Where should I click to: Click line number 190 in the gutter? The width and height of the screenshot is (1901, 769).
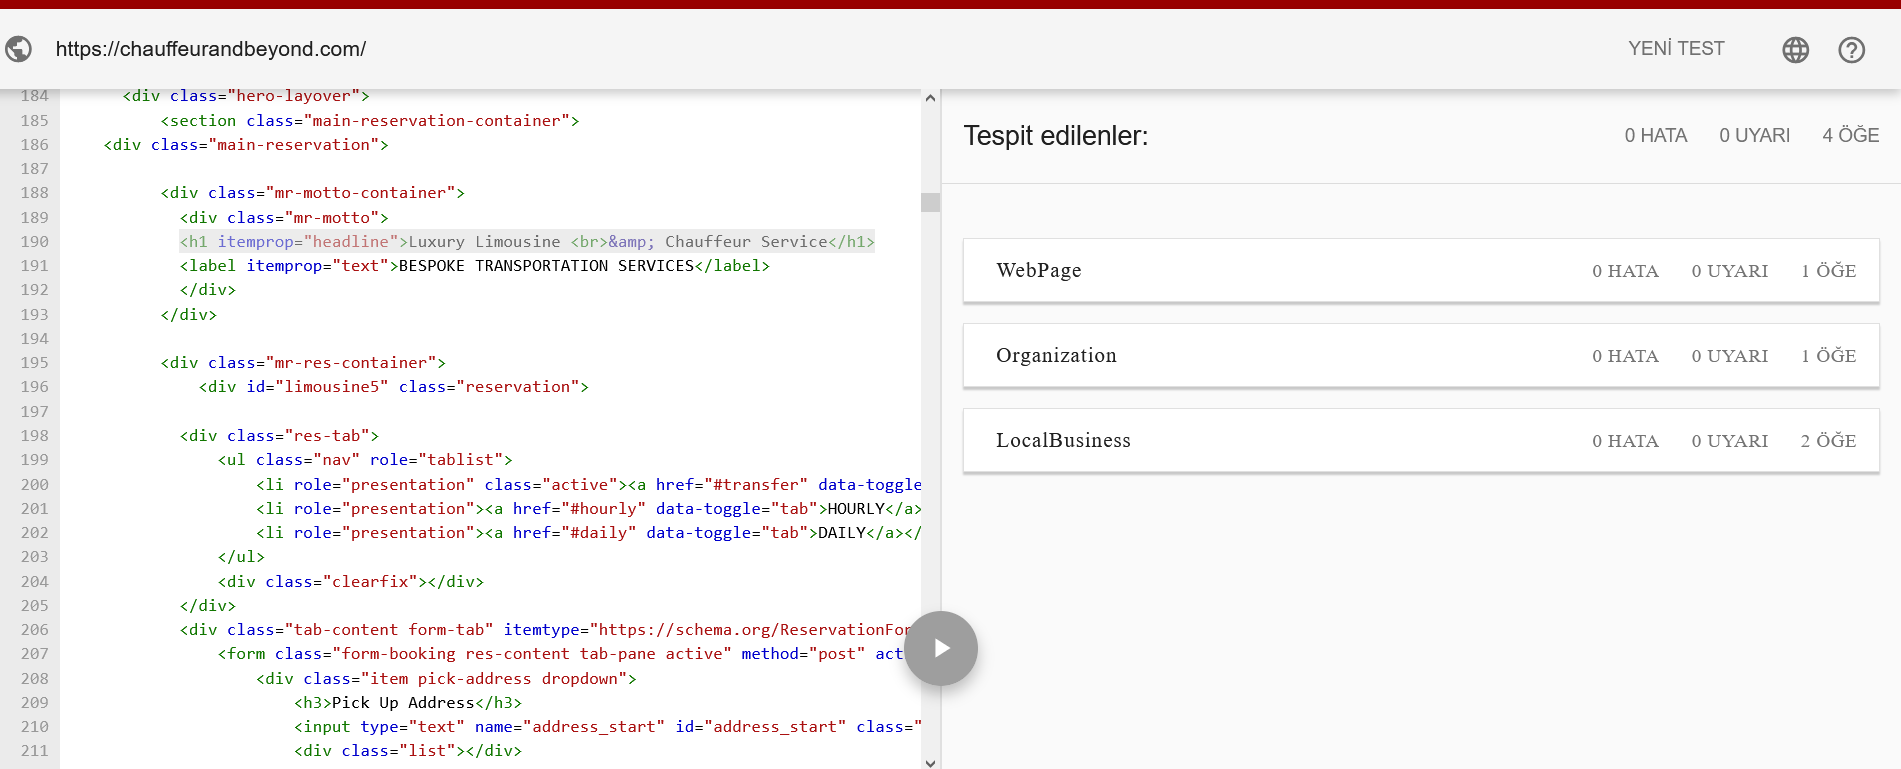(x=35, y=242)
